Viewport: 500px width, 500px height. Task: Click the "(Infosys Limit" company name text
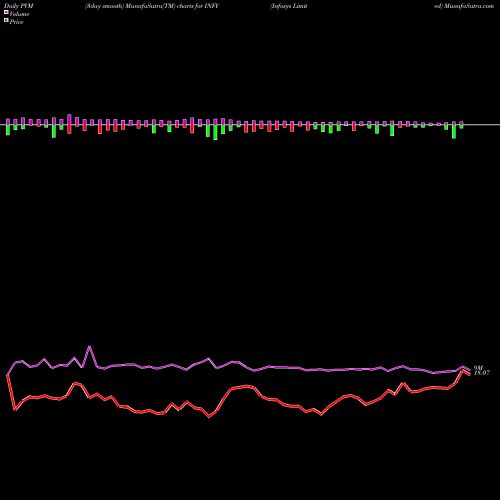289,6
